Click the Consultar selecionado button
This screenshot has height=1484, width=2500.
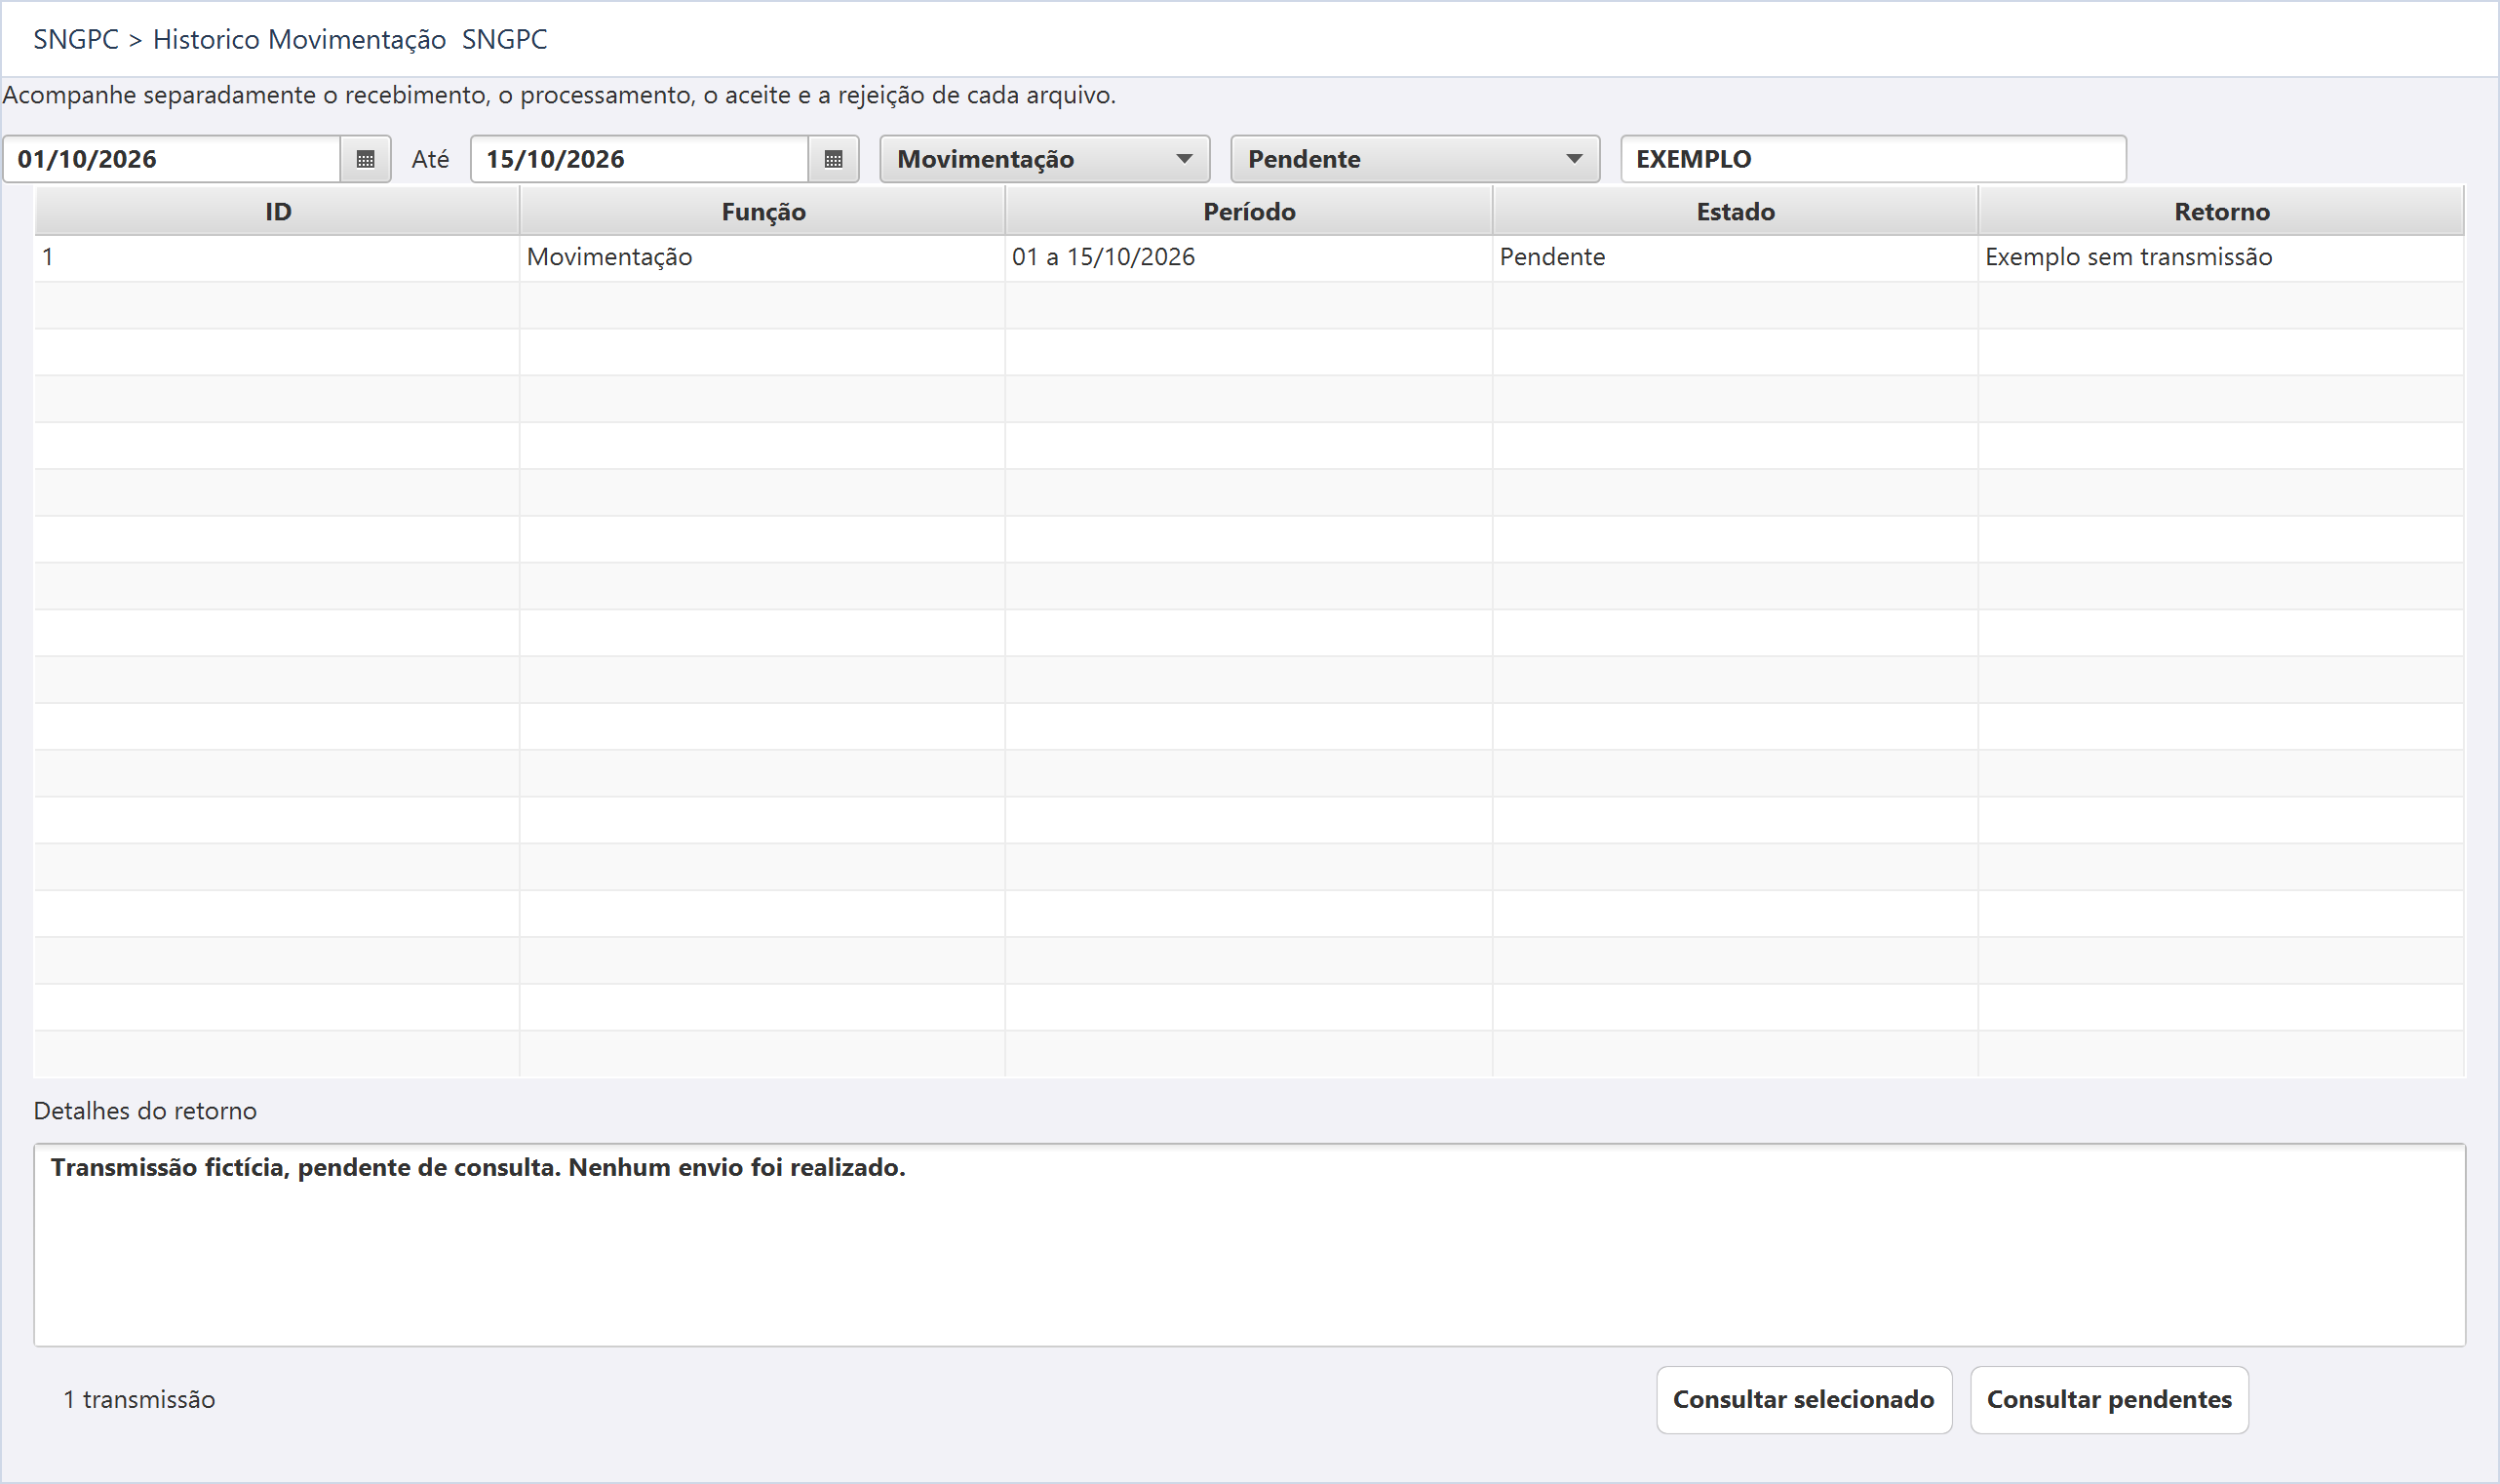click(x=1804, y=1399)
